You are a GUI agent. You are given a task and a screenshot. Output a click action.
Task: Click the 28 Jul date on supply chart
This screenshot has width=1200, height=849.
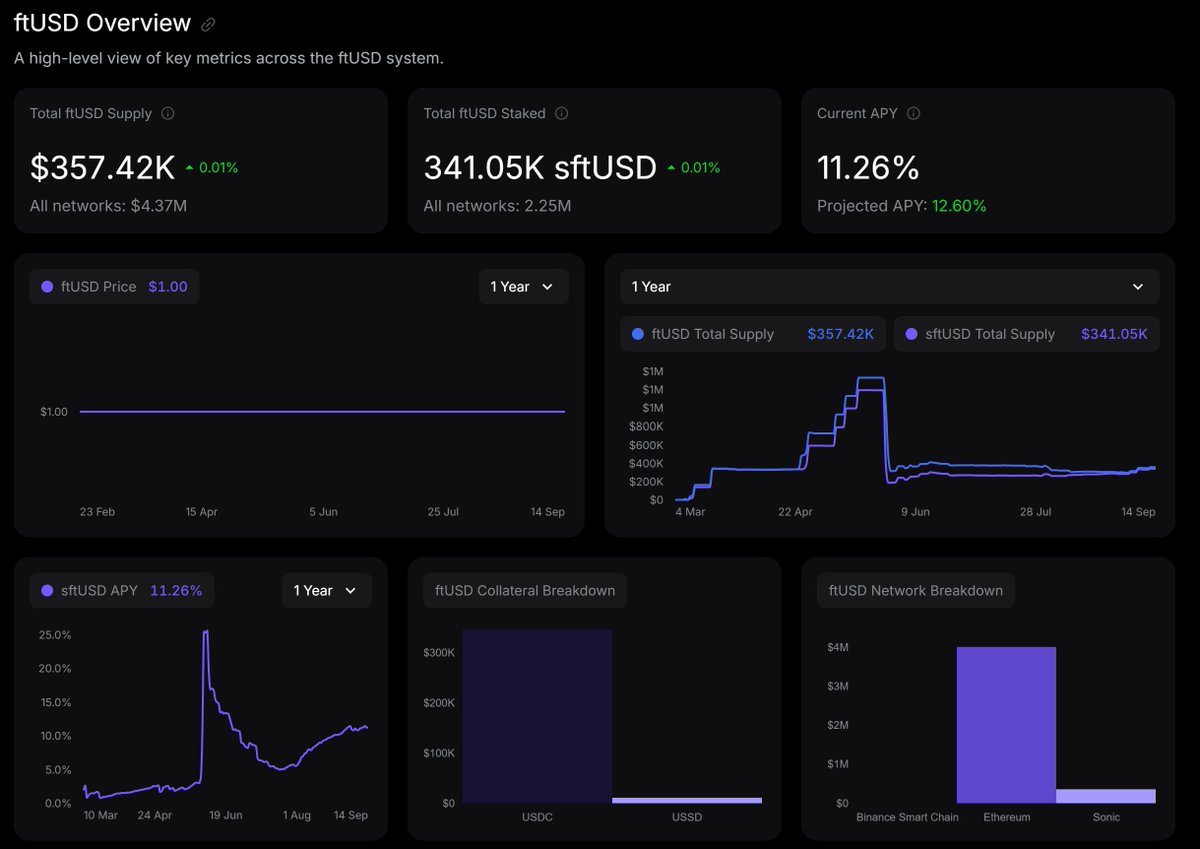coord(1036,512)
